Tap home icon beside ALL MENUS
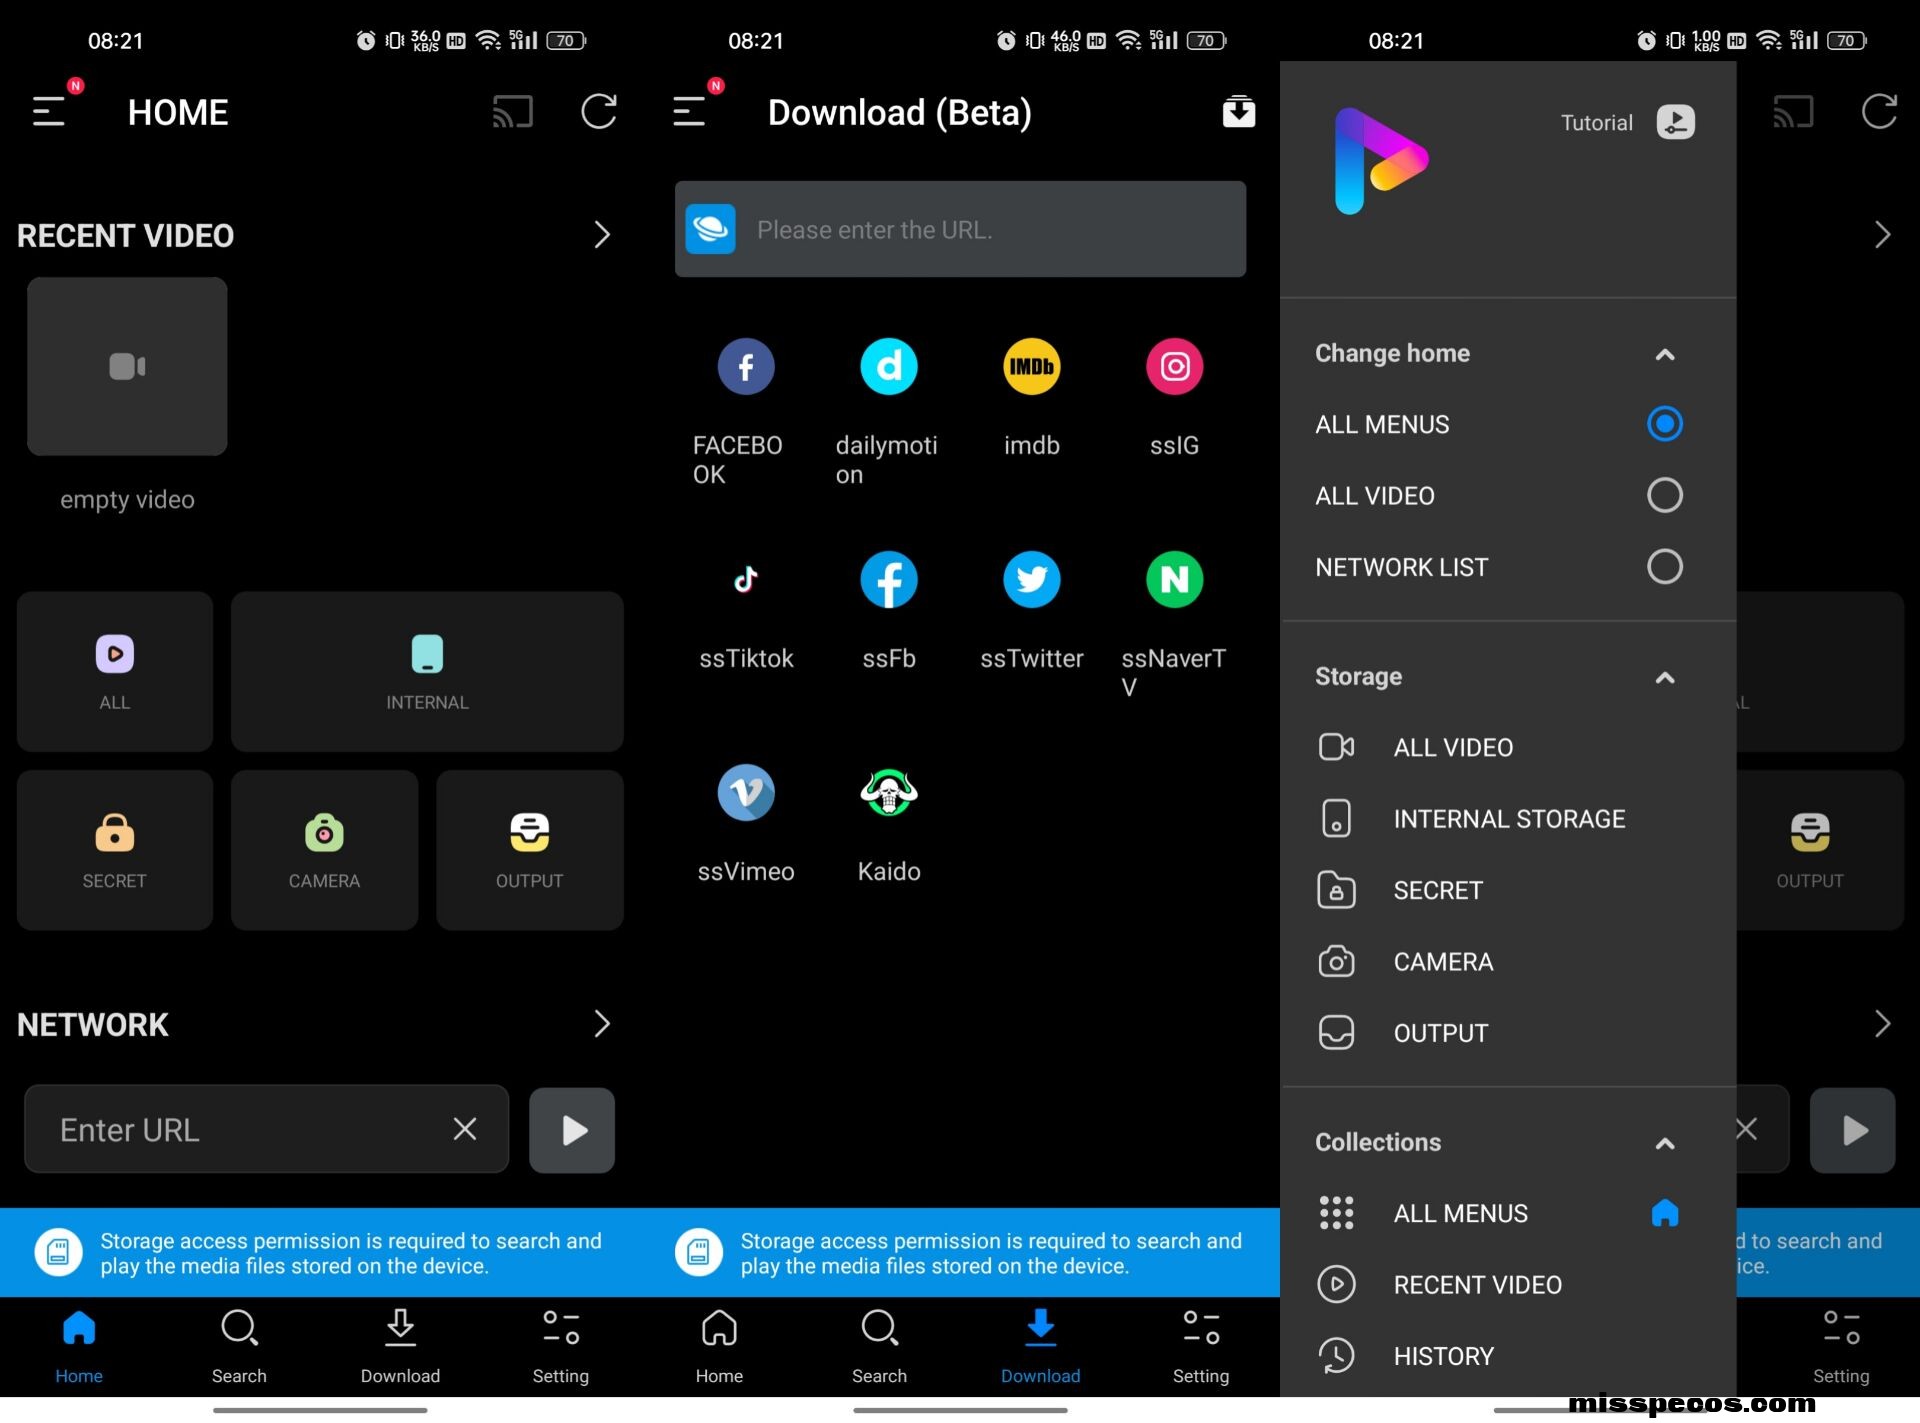The height and width of the screenshot is (1423, 1920). [x=1665, y=1213]
